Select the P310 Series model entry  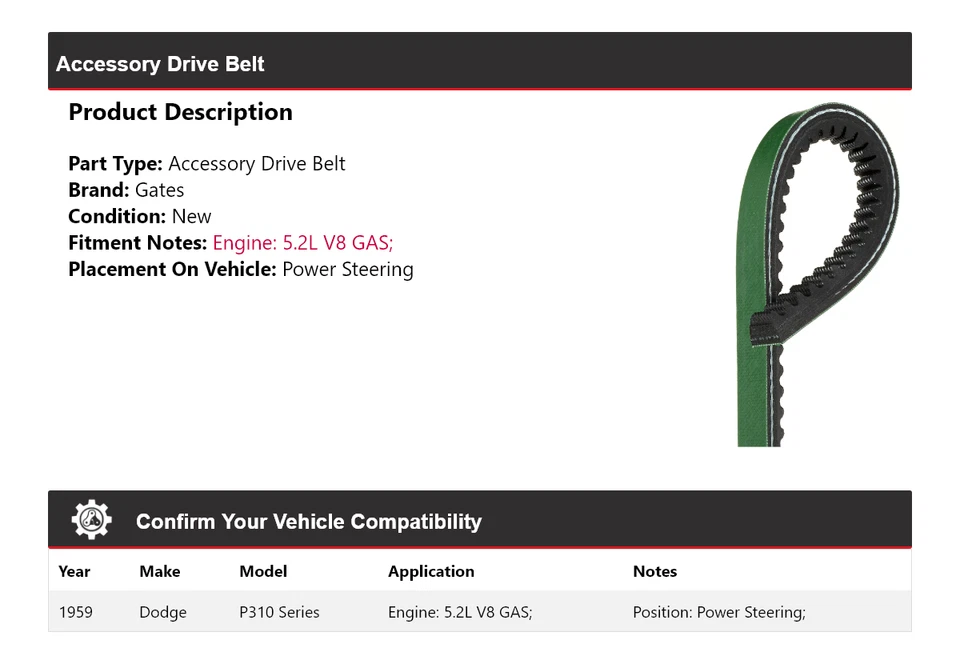[x=279, y=611]
